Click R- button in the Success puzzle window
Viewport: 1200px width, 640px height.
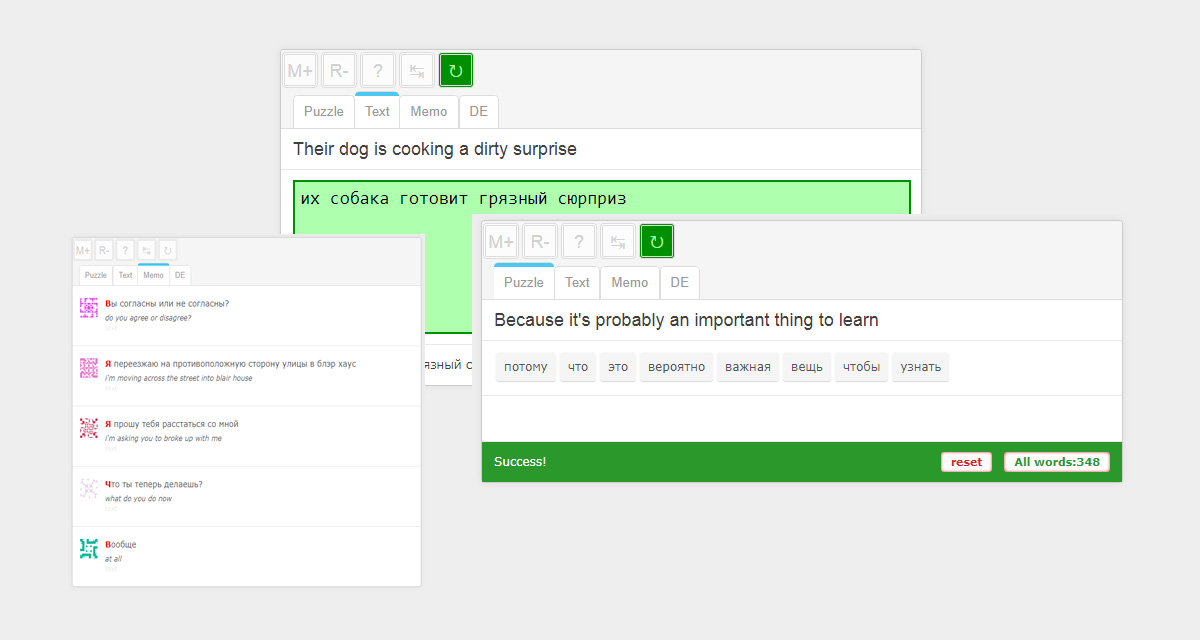540,241
